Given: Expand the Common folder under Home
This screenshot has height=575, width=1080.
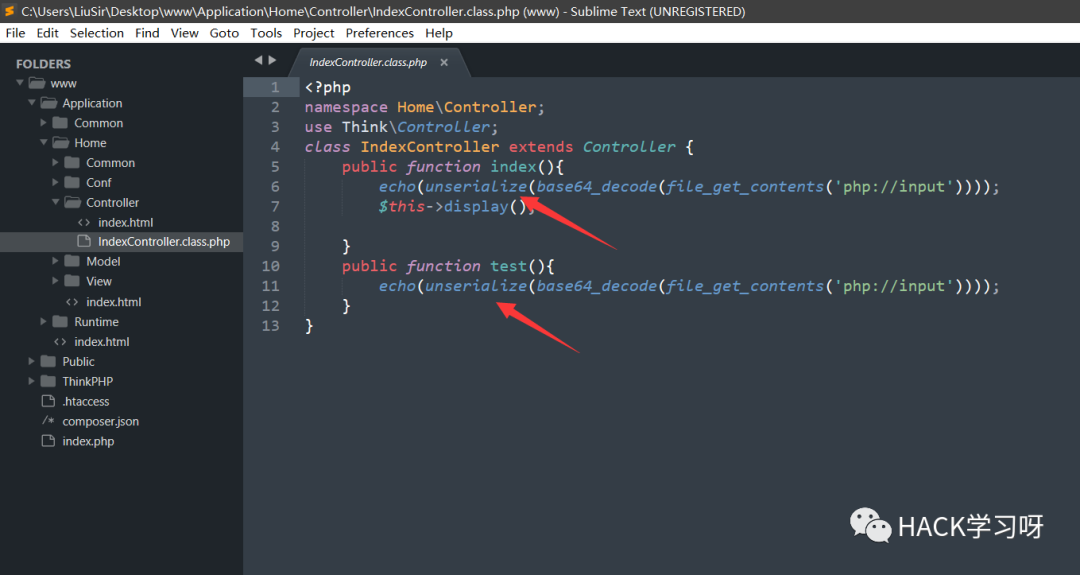Looking at the screenshot, I should point(55,163).
